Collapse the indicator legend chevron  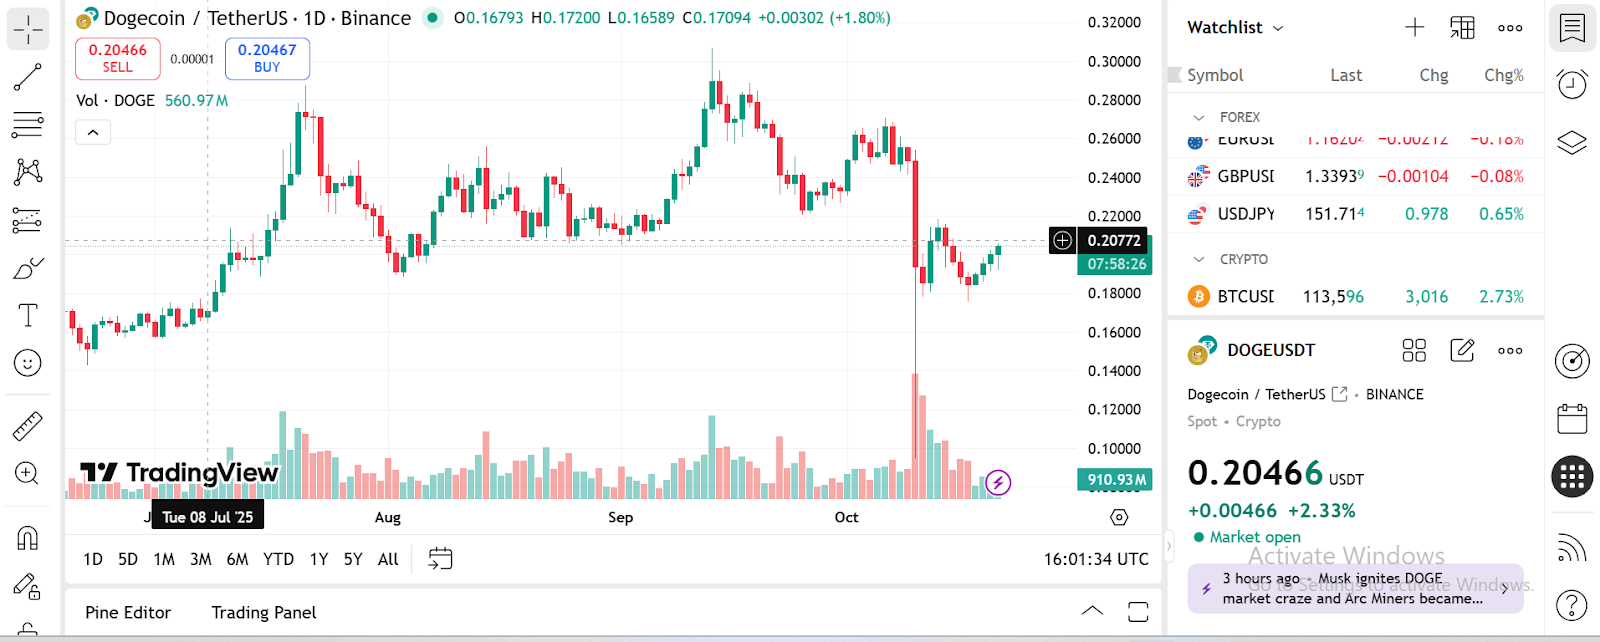pyautogui.click(x=93, y=132)
